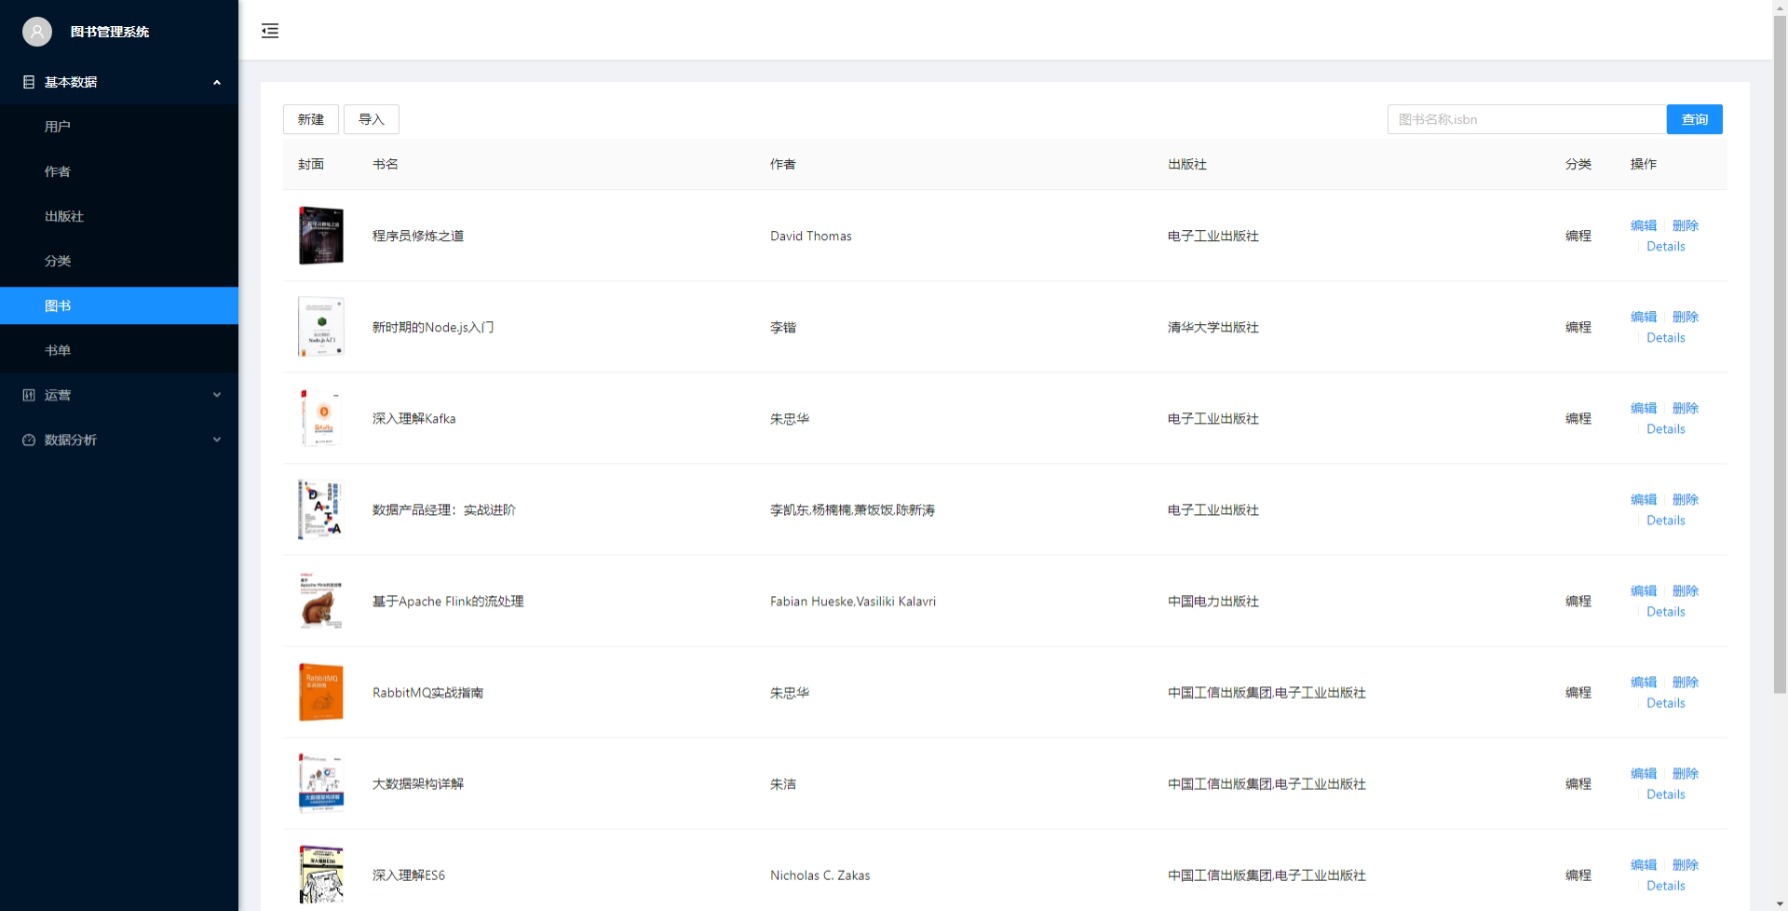Click the 基本数据 menu icon
The width and height of the screenshot is (1788, 911).
click(x=29, y=82)
